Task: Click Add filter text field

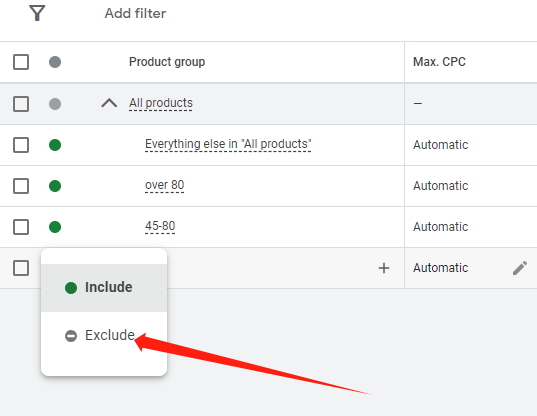Action: tap(135, 13)
